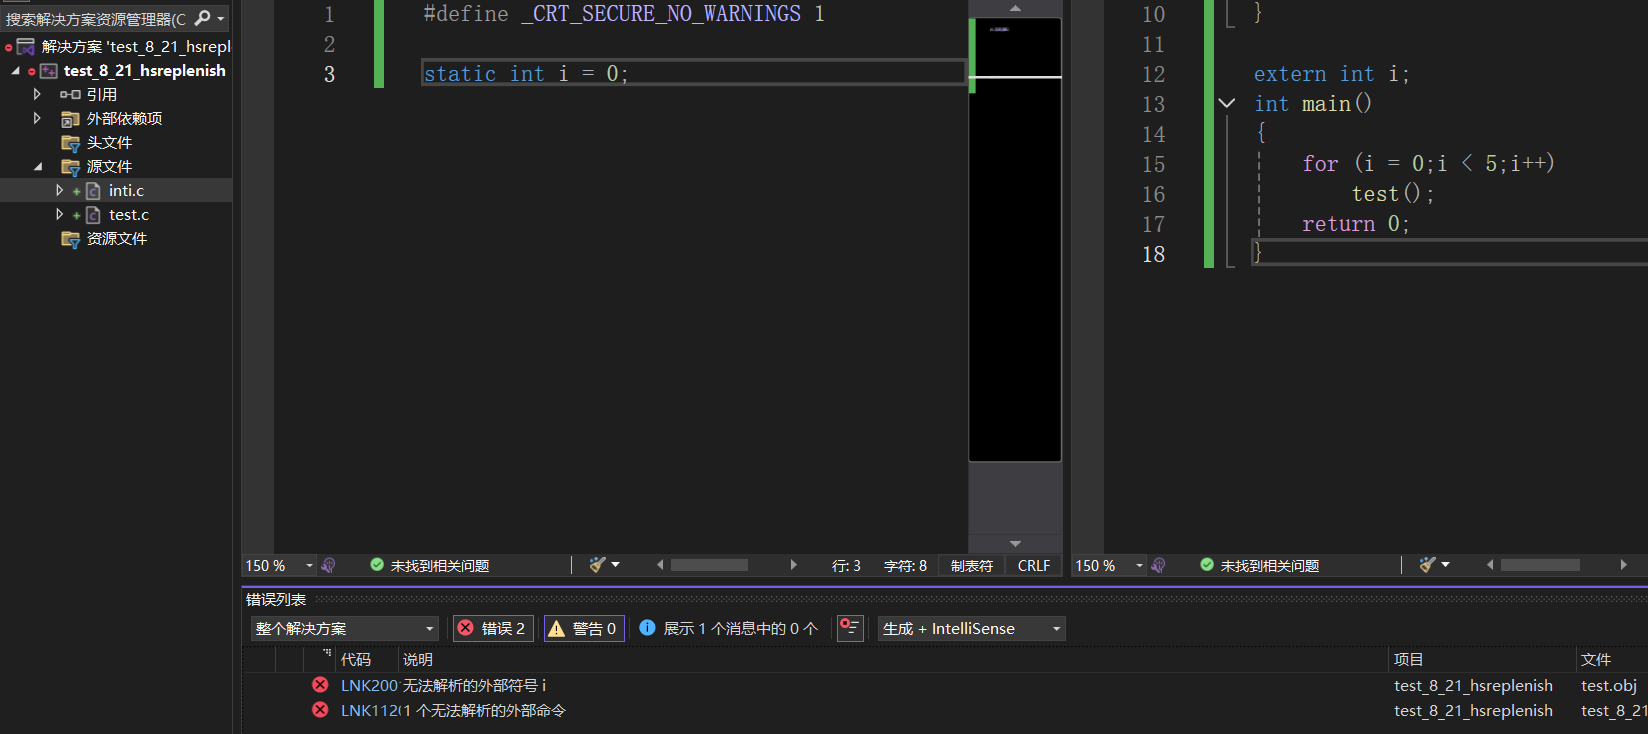Click 'extern int i;' line in right editor
The width and height of the screenshot is (1648, 734).
tap(1331, 74)
